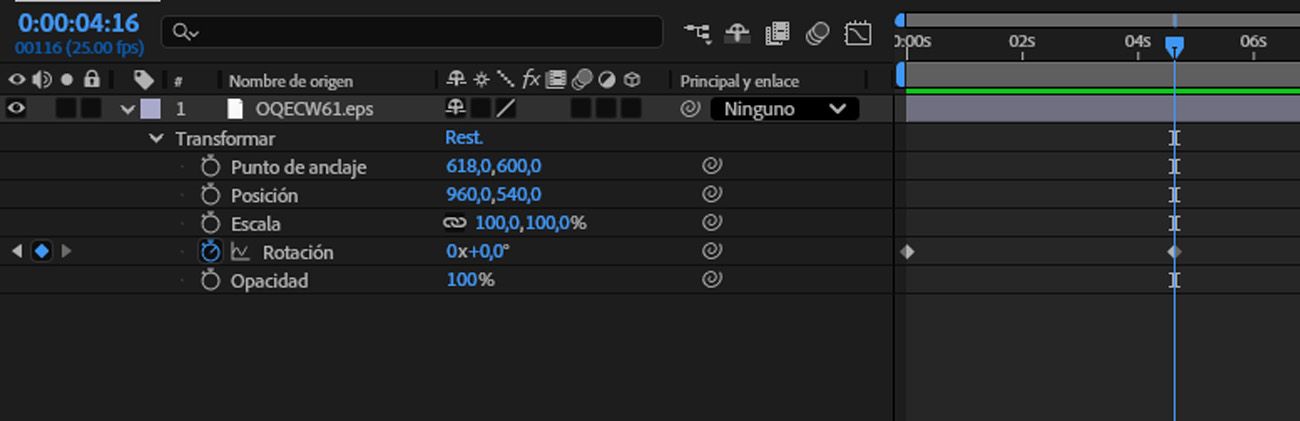Click the Nombre de origen column header
1300x421 pixels.
coord(290,81)
